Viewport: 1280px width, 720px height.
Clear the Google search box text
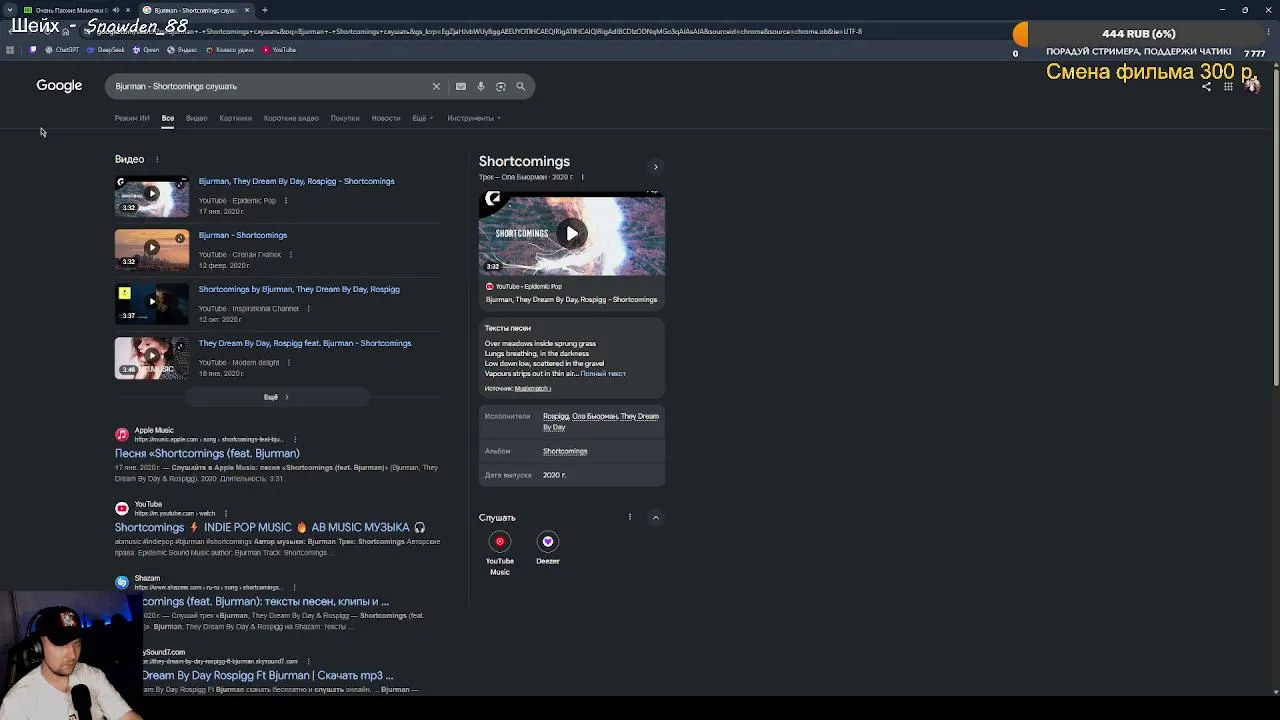tap(436, 86)
